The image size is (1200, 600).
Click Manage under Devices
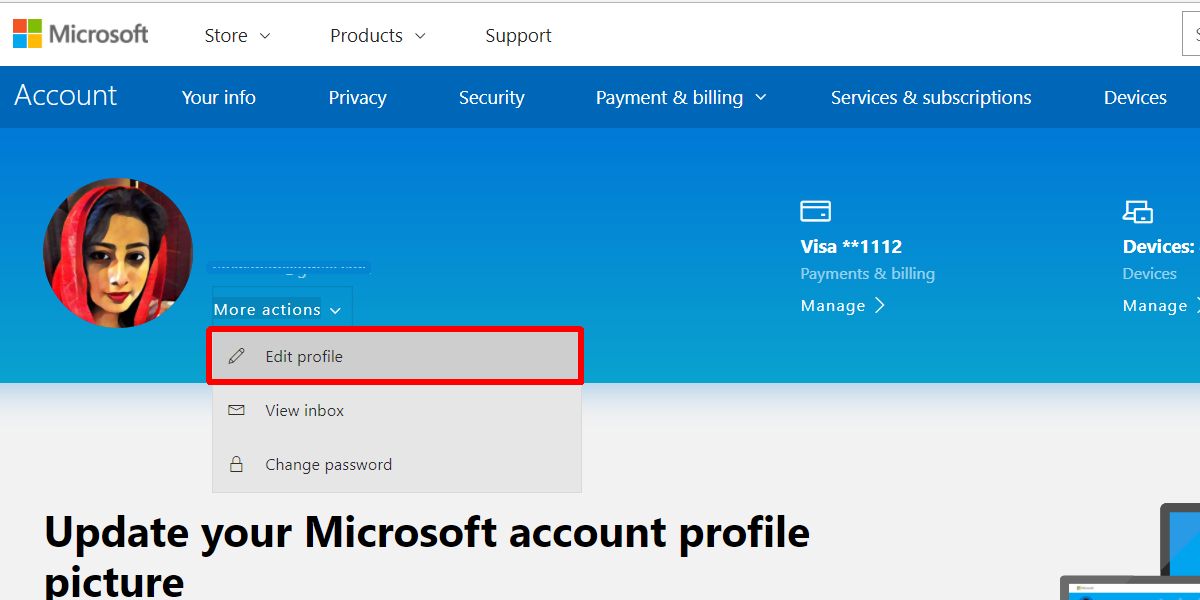(x=1162, y=306)
